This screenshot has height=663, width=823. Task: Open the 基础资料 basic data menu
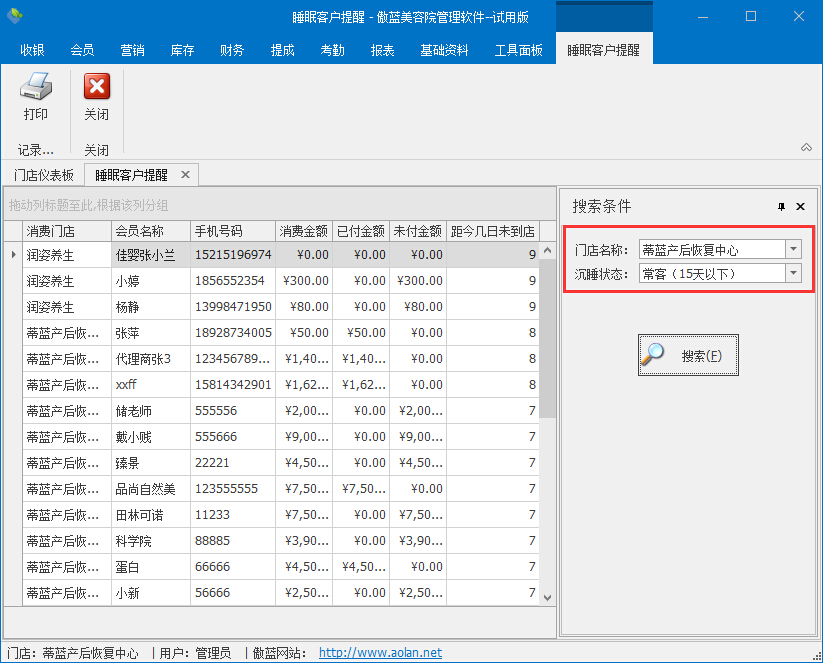(444, 50)
